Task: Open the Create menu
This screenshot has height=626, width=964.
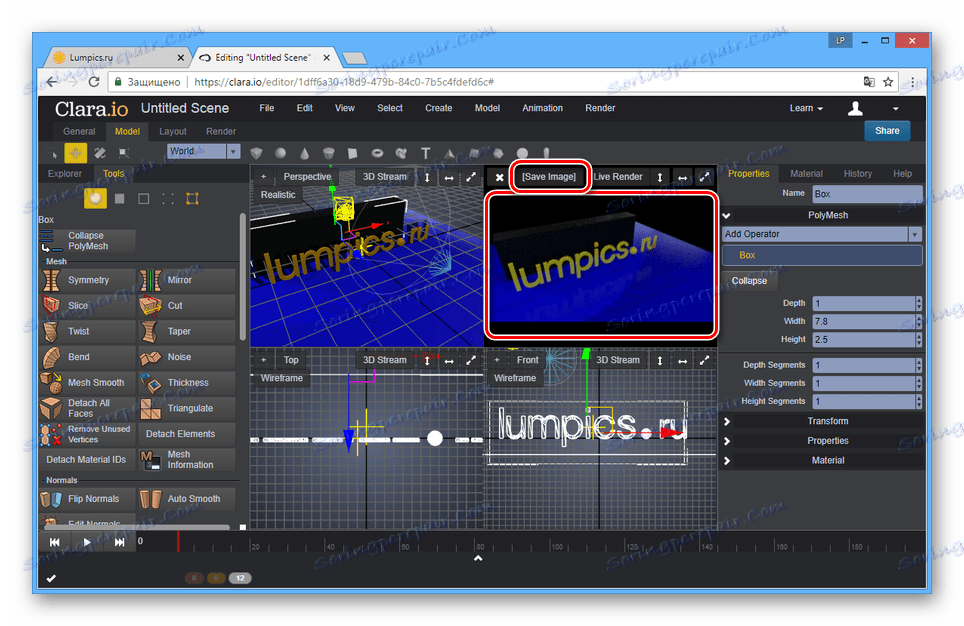Action: tap(438, 108)
